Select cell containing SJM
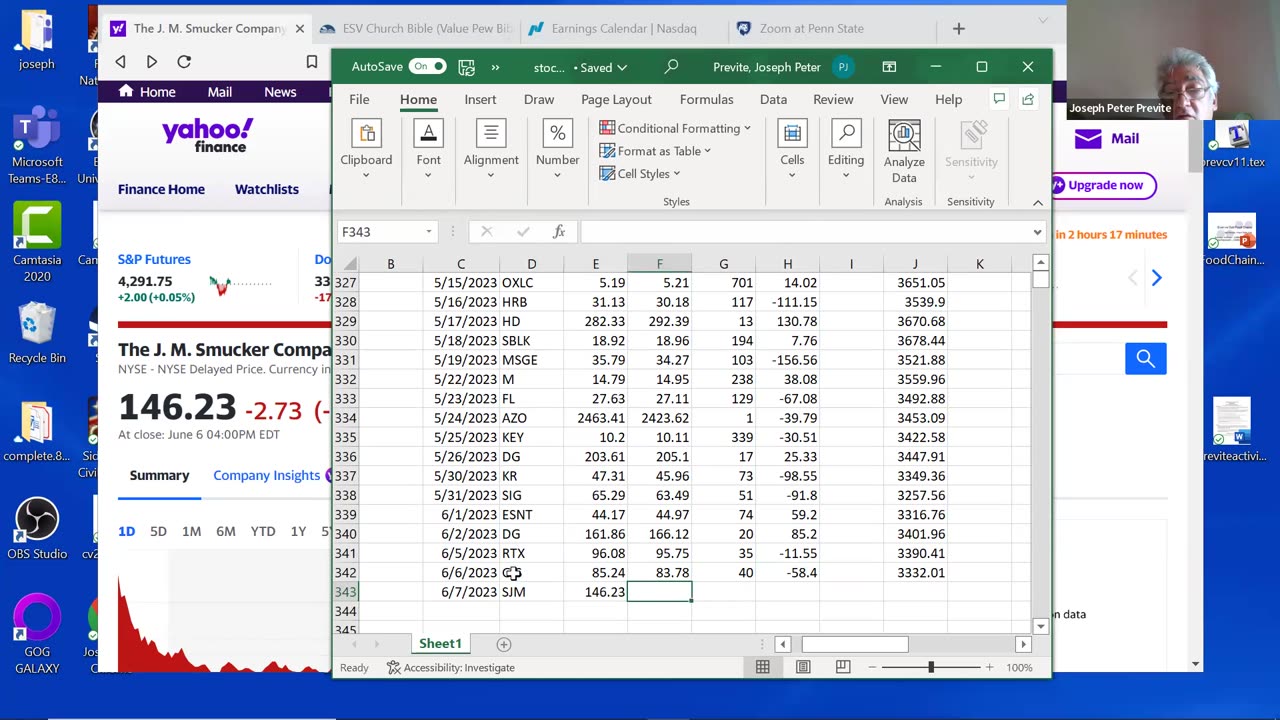1280x720 pixels. point(531,592)
